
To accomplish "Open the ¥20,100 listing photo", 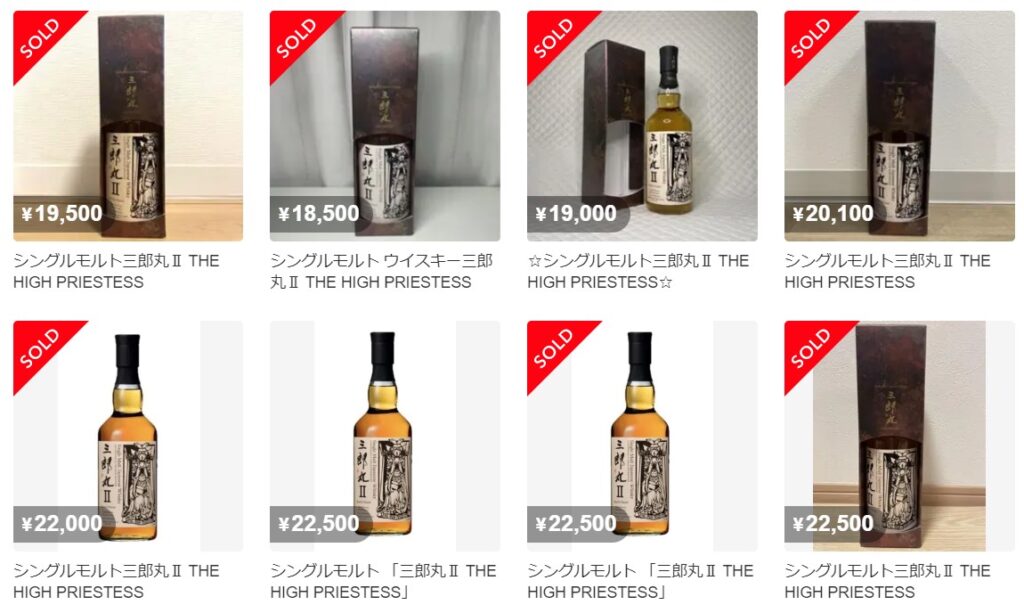I will (899, 126).
